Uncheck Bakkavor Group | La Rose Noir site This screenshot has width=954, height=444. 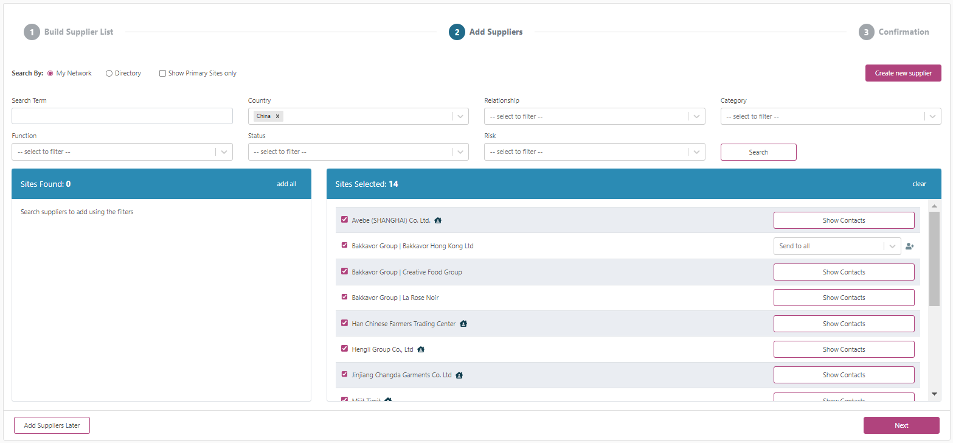click(x=345, y=297)
